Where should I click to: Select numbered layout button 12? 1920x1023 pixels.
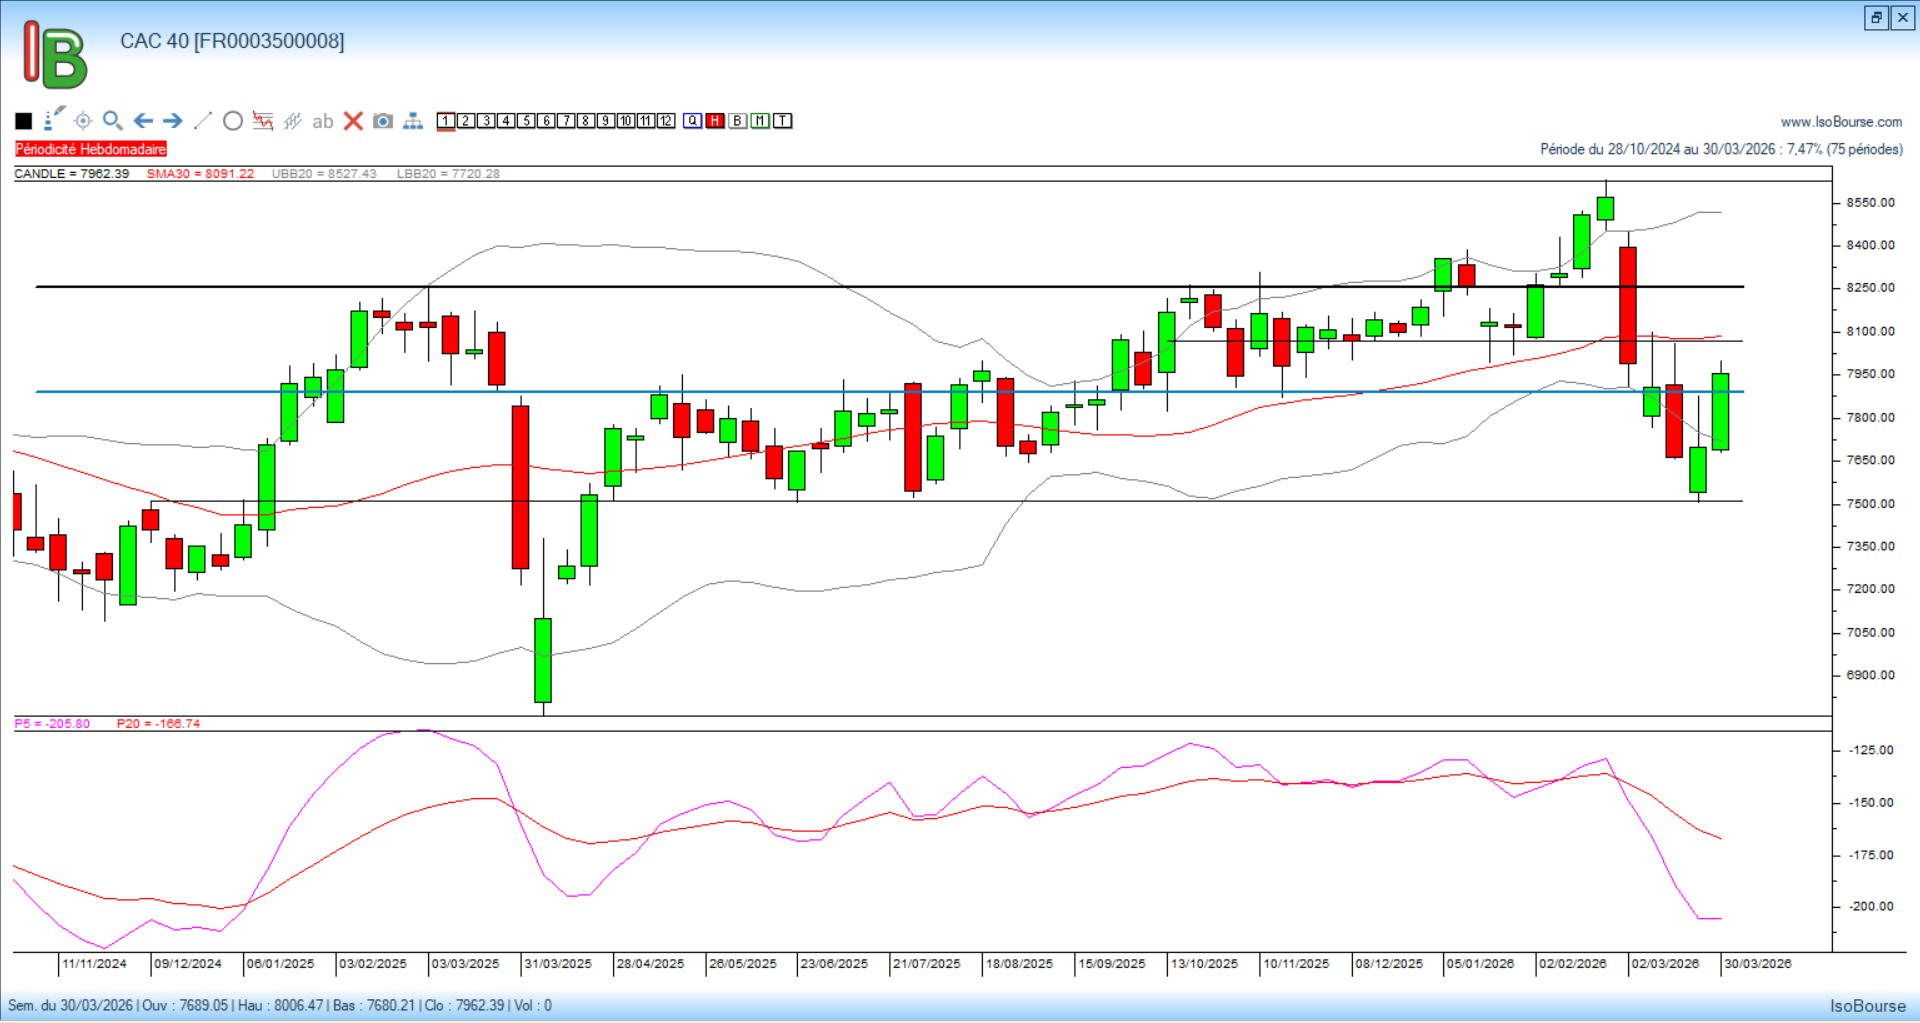(x=666, y=121)
